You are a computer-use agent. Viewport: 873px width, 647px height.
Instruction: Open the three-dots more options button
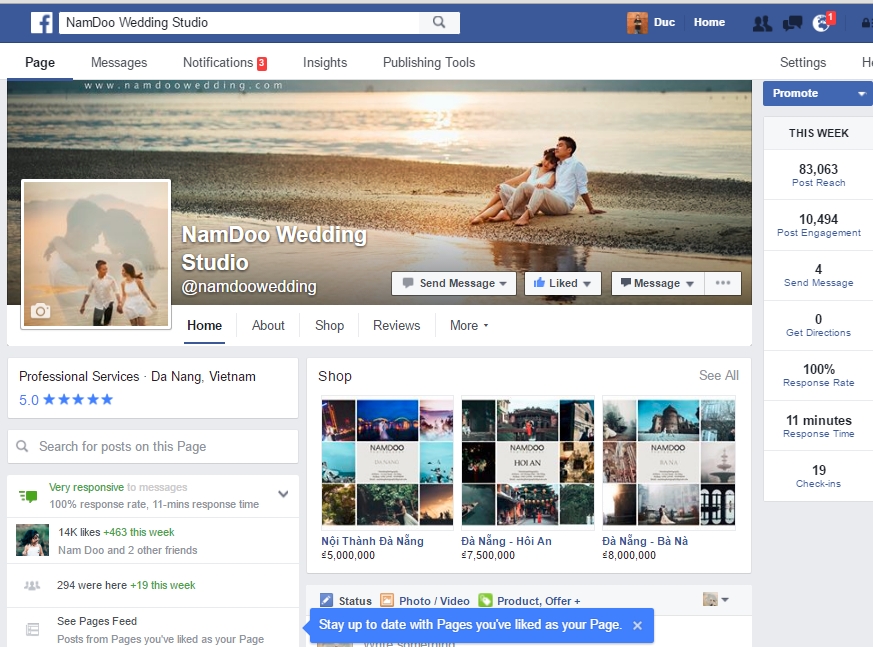(723, 283)
